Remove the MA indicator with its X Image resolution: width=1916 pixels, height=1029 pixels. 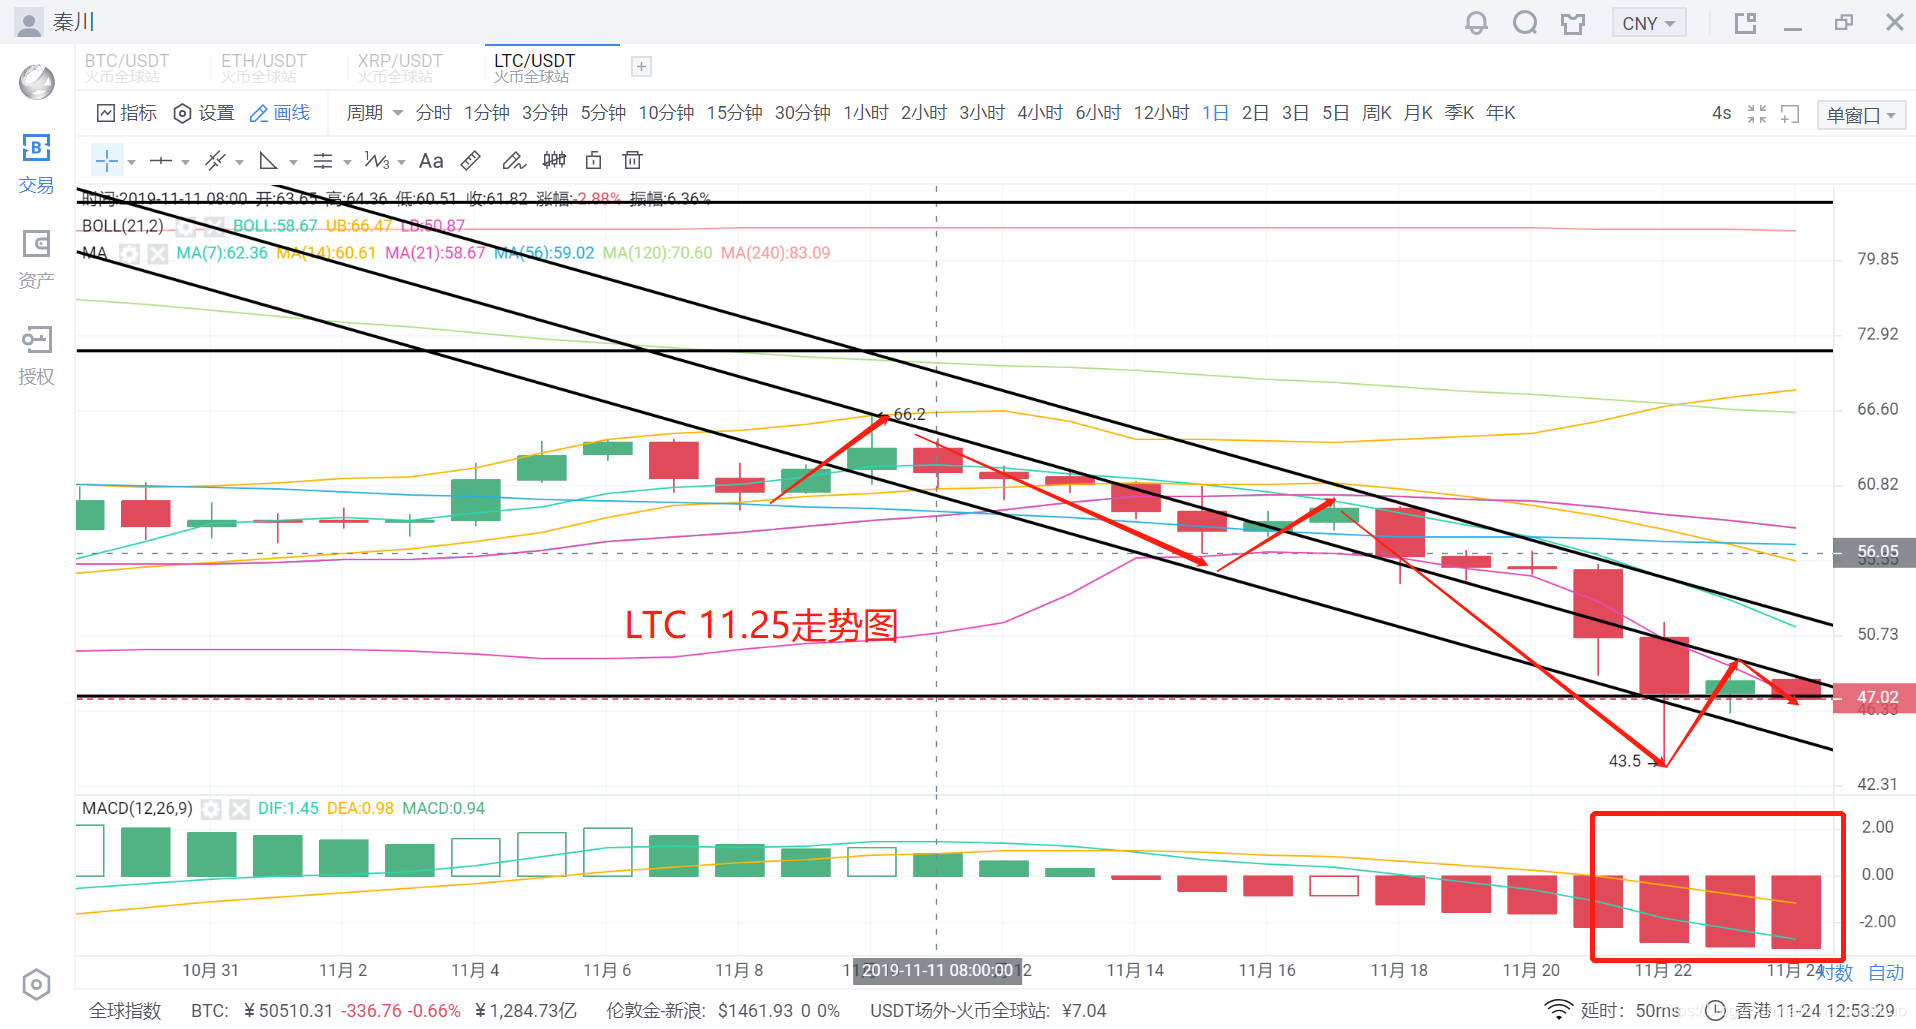[x=157, y=254]
